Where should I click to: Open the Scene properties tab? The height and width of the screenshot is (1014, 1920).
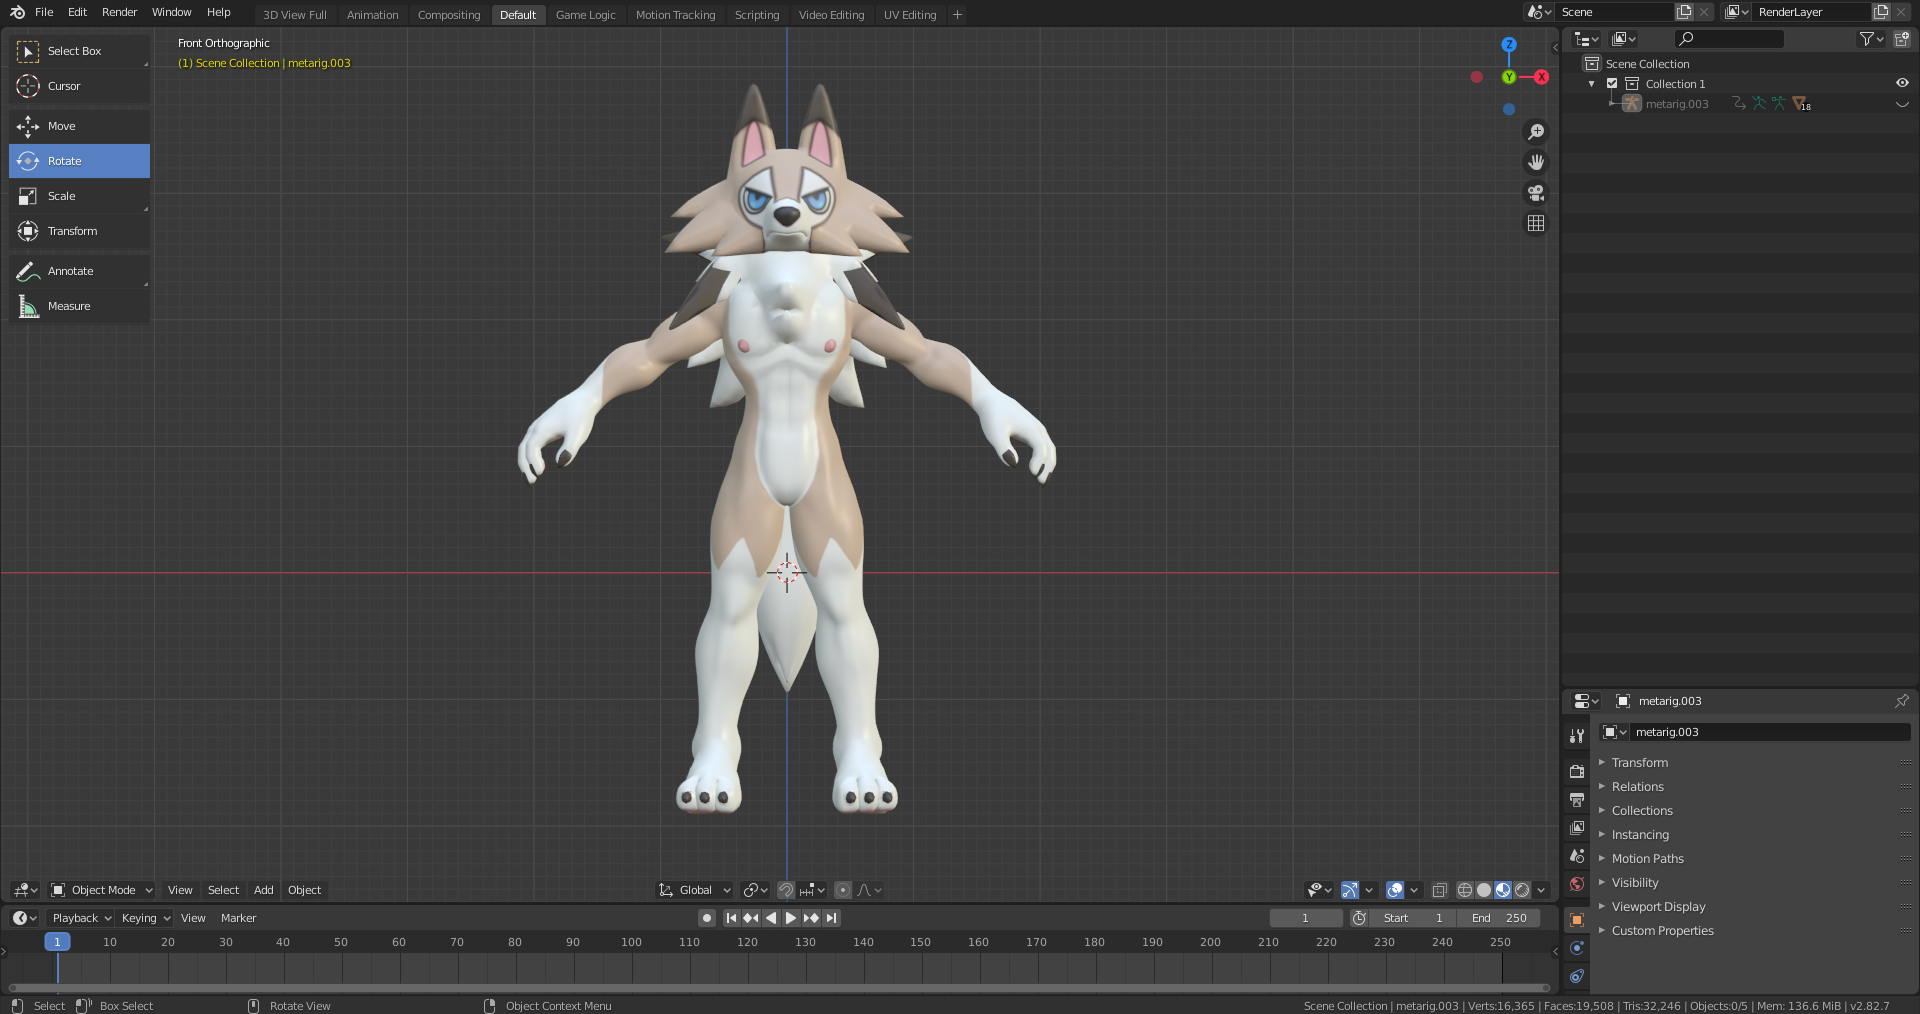tap(1577, 856)
